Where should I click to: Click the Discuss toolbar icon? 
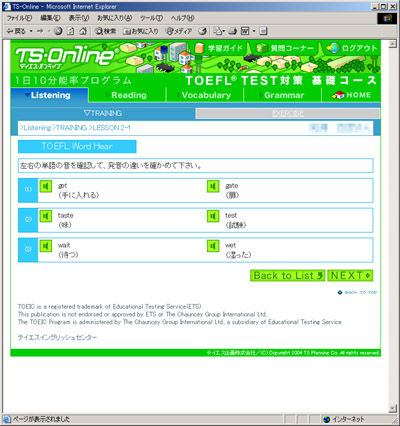coord(263,31)
